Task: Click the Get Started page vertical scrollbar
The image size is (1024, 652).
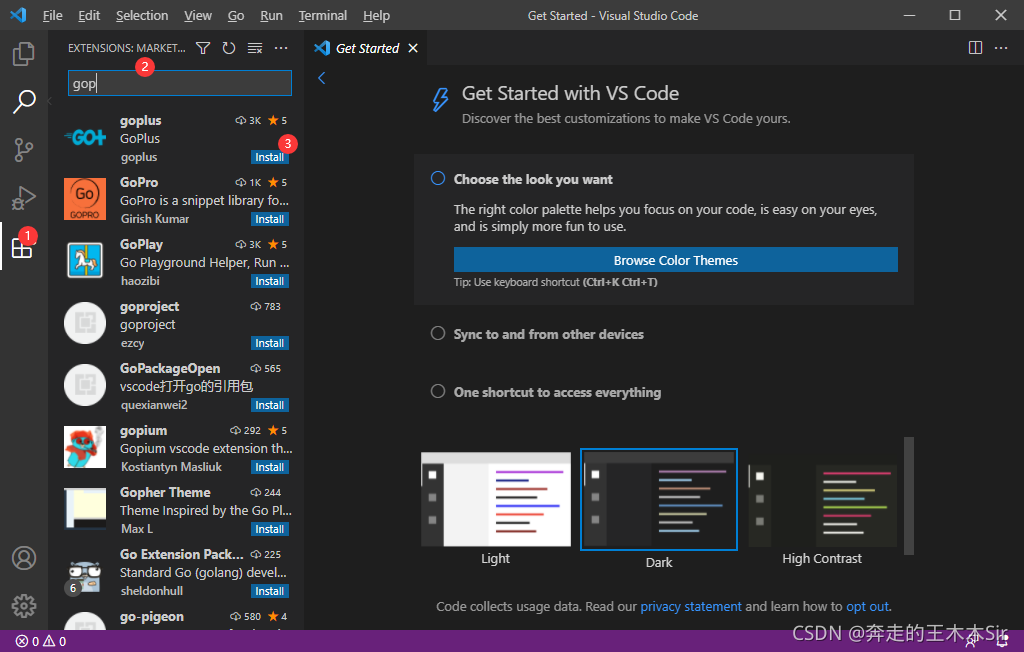Action: [x=908, y=496]
